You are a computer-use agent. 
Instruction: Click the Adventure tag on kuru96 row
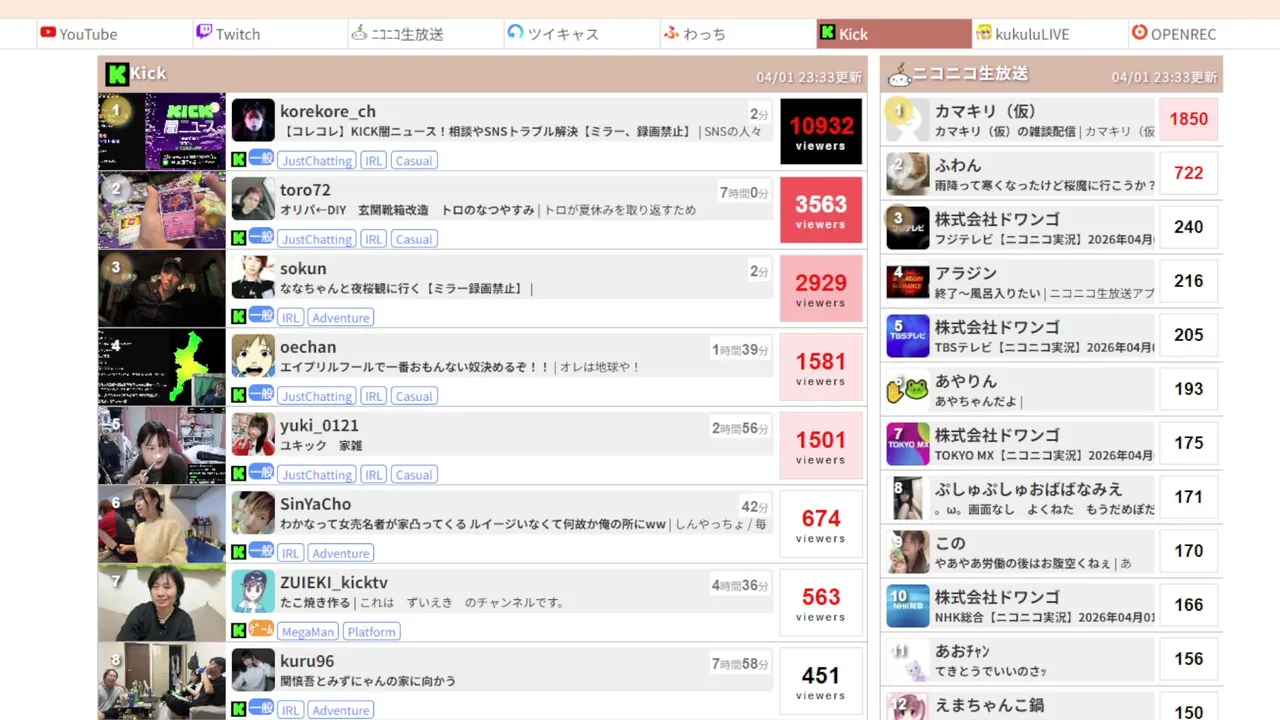pos(340,710)
